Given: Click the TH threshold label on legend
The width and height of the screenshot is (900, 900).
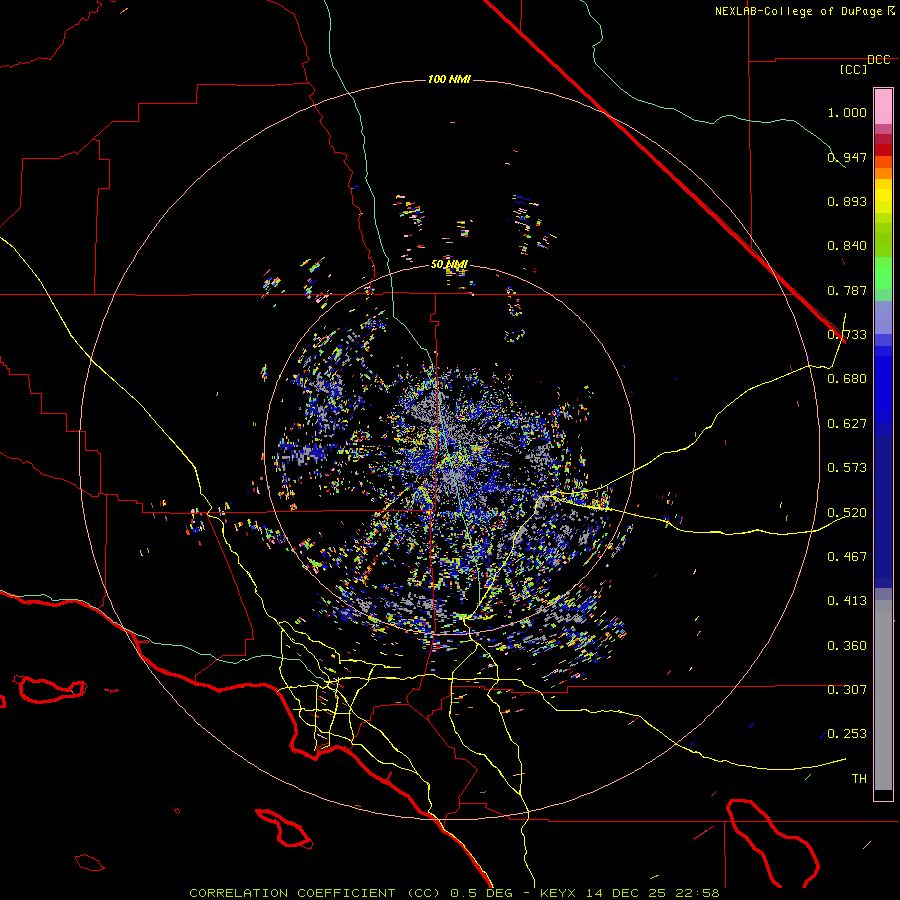Looking at the screenshot, I should coord(859,779).
